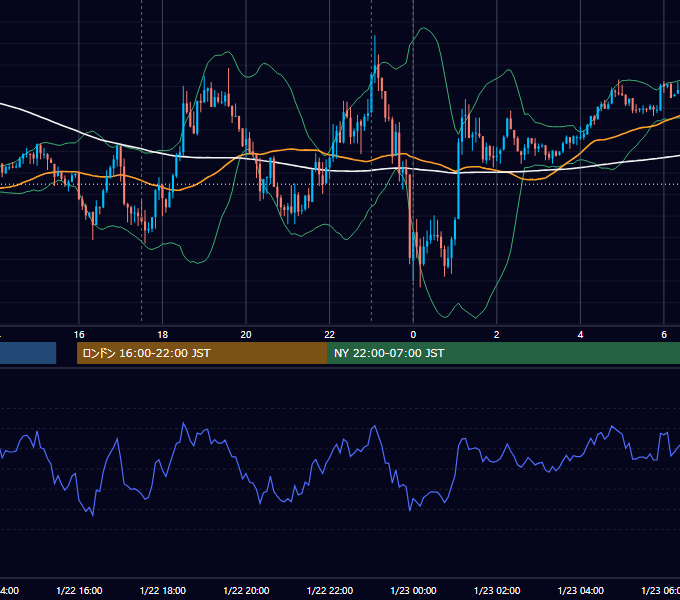Click the ロンドン 16:00-22:00 JST session bar
Screen dimensions: 680x600
pos(202,353)
